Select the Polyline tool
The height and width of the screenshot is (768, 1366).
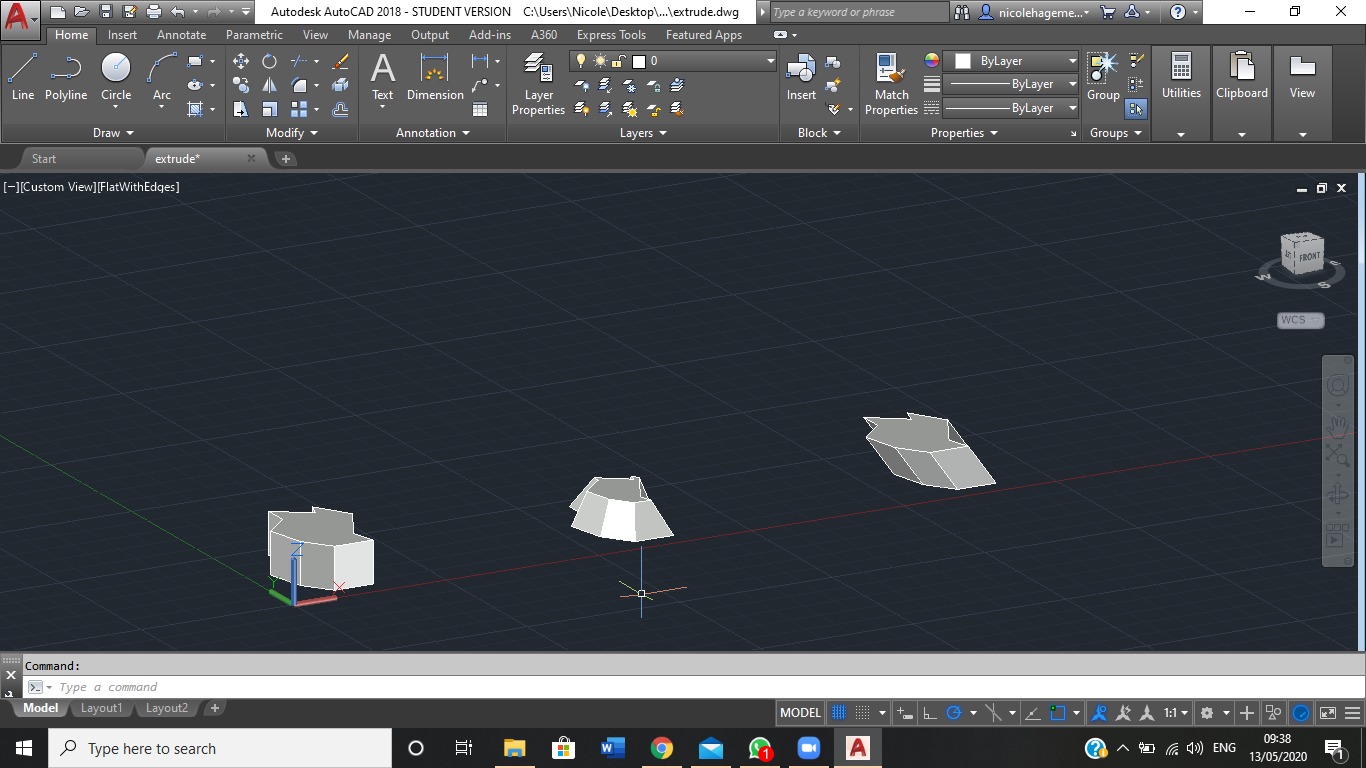pyautogui.click(x=66, y=75)
